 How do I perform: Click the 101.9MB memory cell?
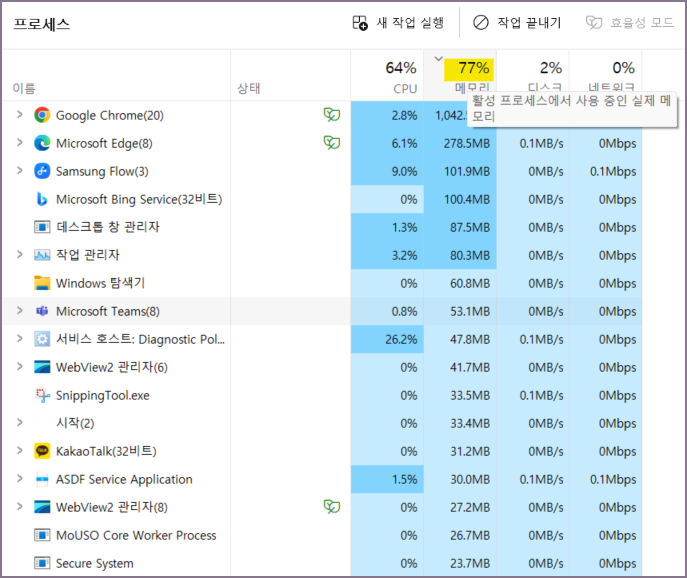[460, 171]
